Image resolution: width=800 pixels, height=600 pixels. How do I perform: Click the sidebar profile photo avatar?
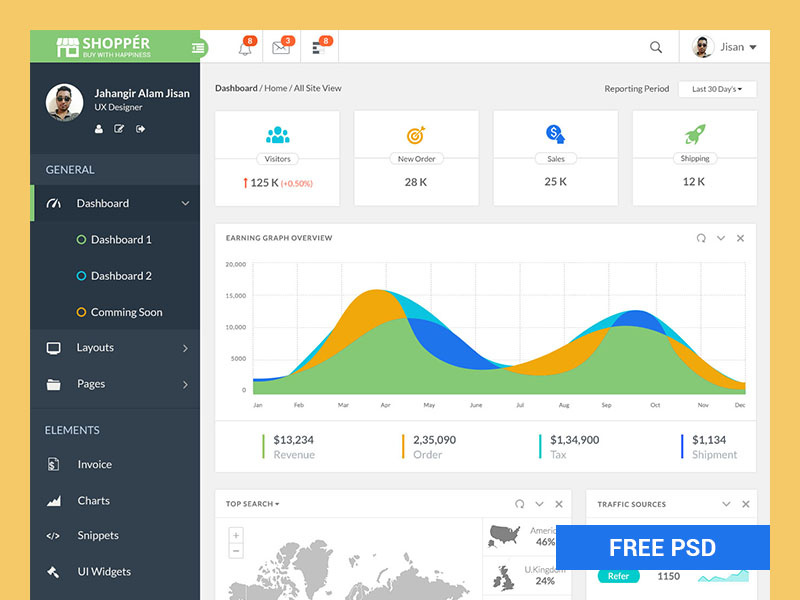point(64,103)
